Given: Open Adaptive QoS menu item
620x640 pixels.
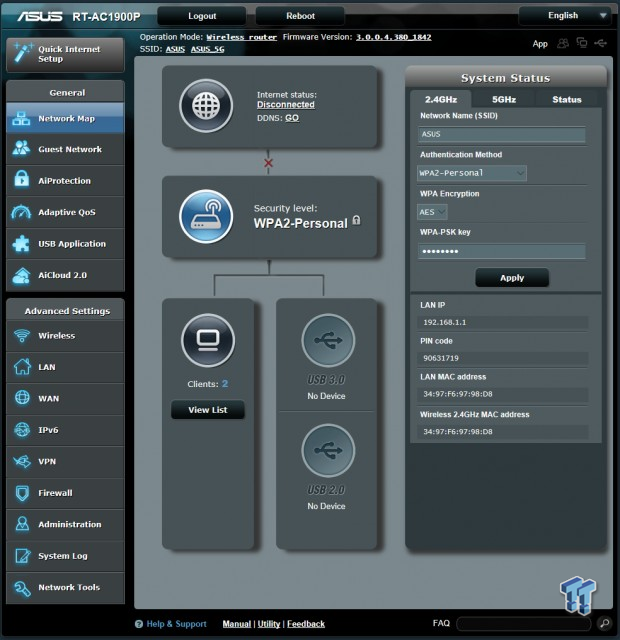Looking at the screenshot, I should pyautogui.click(x=65, y=212).
